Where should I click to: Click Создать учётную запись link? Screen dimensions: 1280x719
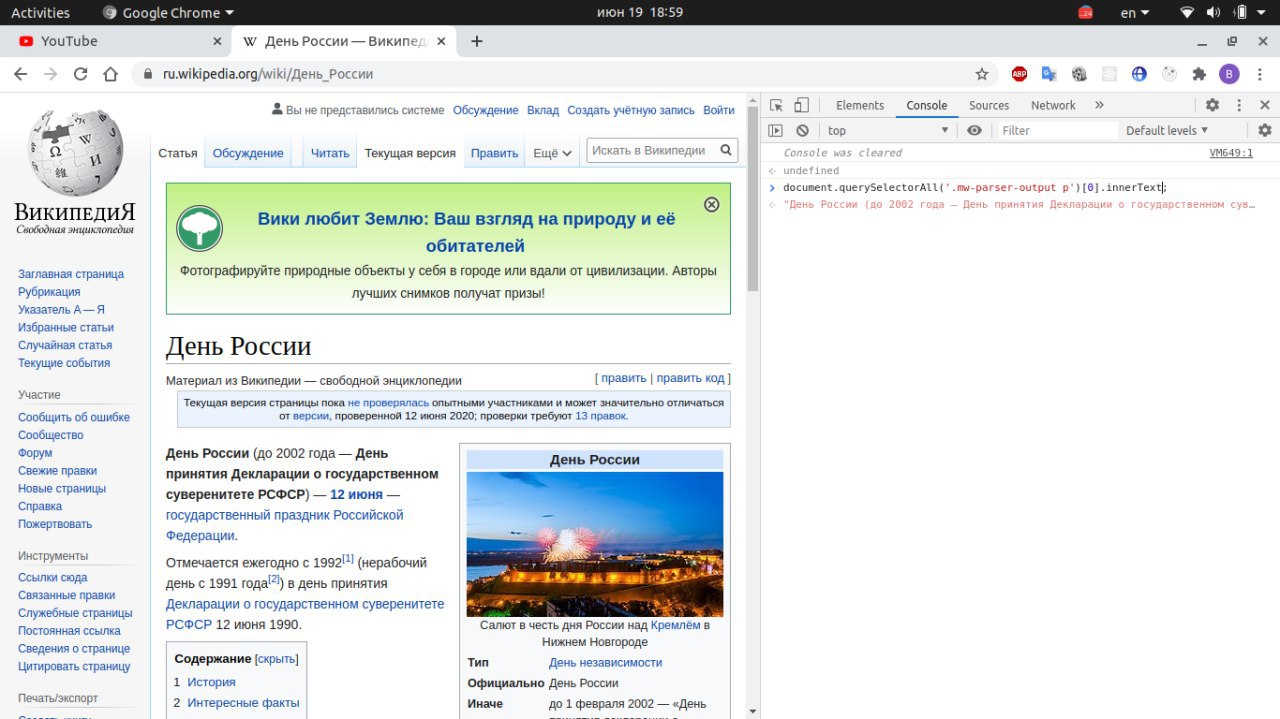pyautogui.click(x=631, y=111)
